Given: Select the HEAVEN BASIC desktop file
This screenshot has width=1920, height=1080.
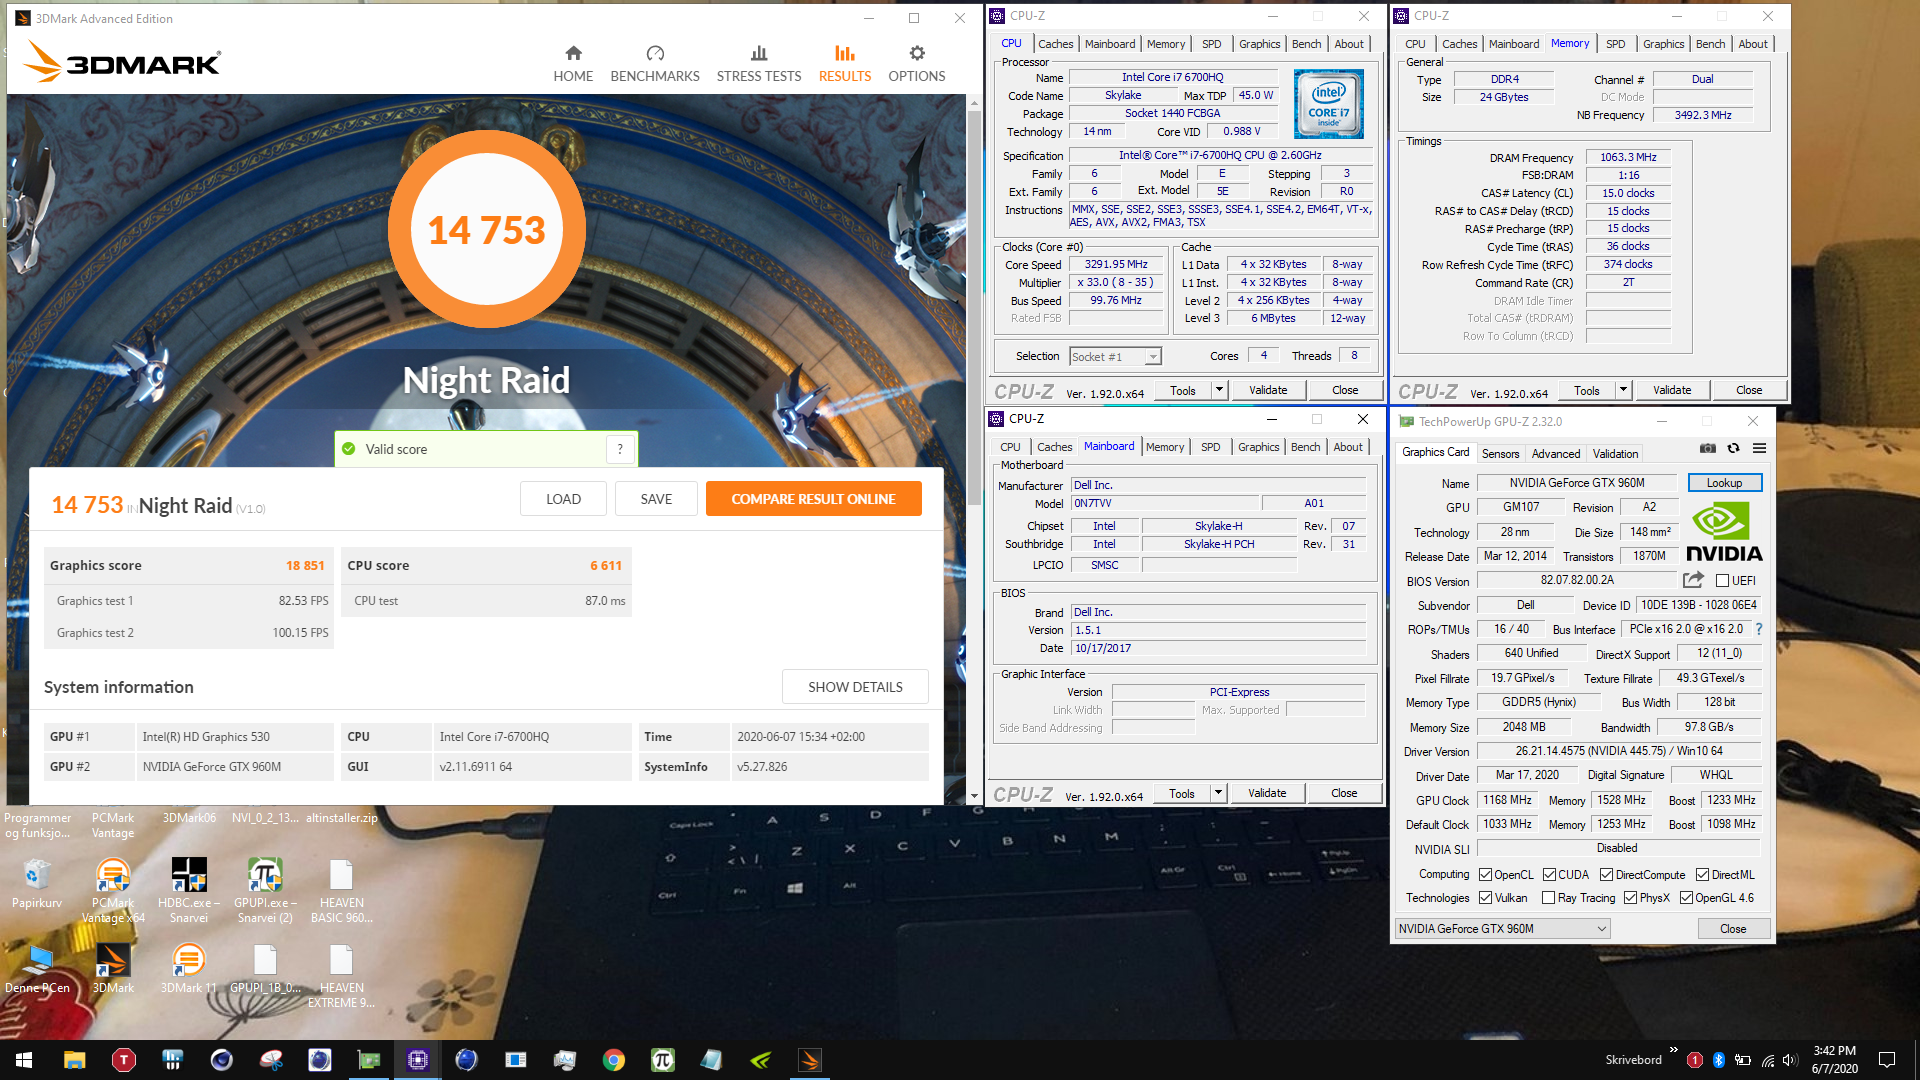Looking at the screenshot, I should click(x=341, y=890).
